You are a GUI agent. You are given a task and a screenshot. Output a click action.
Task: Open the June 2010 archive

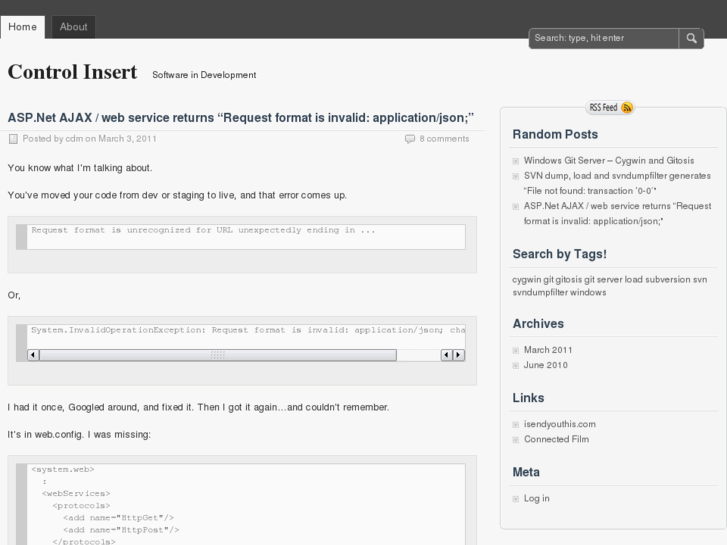coord(545,365)
